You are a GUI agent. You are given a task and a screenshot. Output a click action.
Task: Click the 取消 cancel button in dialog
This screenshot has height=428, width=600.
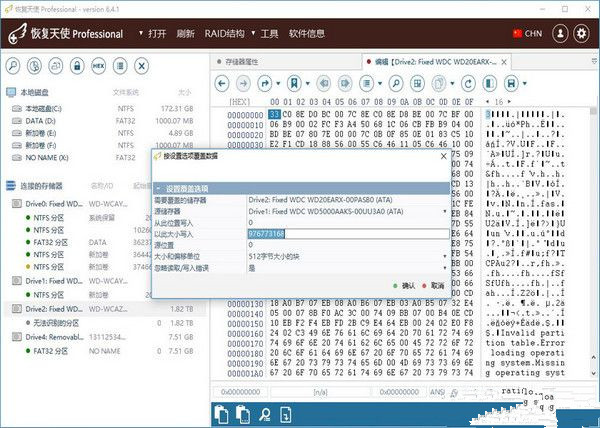pyautogui.click(x=433, y=286)
